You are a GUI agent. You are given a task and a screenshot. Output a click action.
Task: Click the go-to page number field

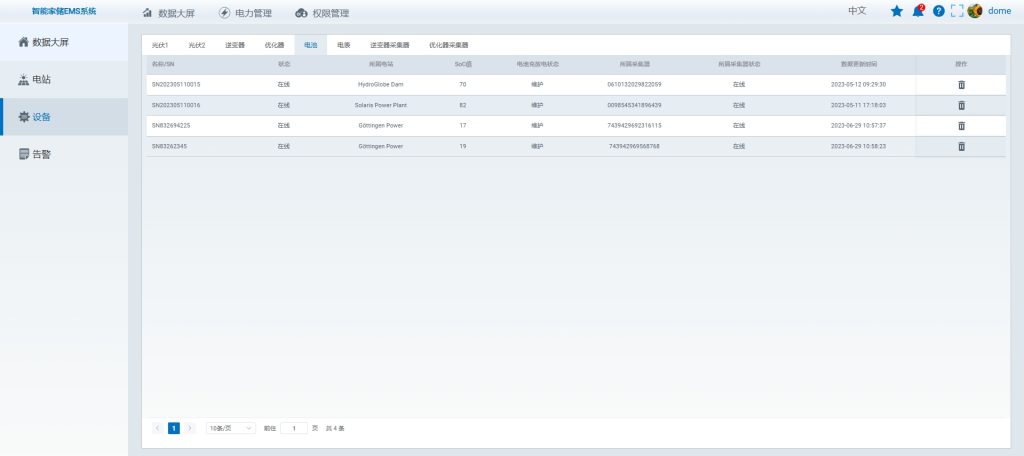(294, 428)
